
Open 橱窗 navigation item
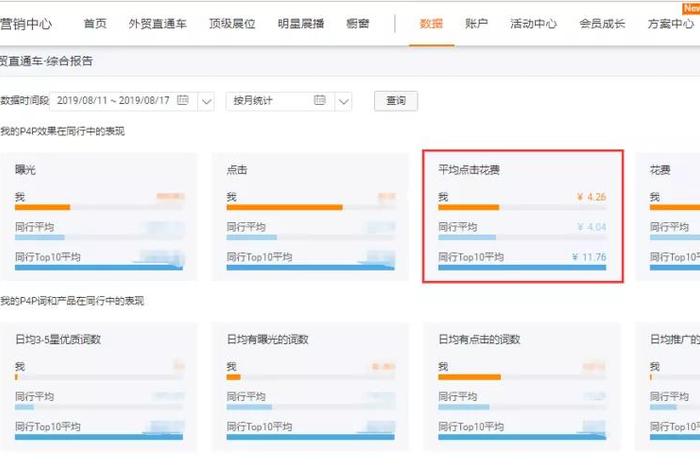click(x=358, y=24)
